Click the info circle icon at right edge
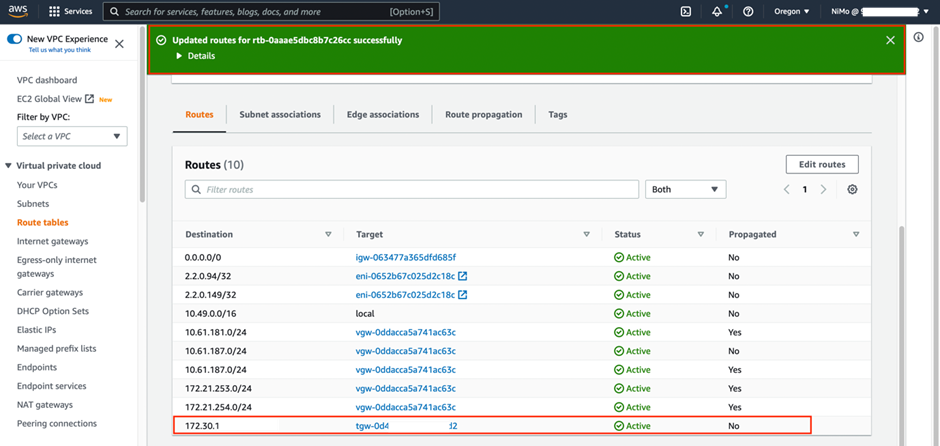This screenshot has height=446, width=940. pos(919,37)
